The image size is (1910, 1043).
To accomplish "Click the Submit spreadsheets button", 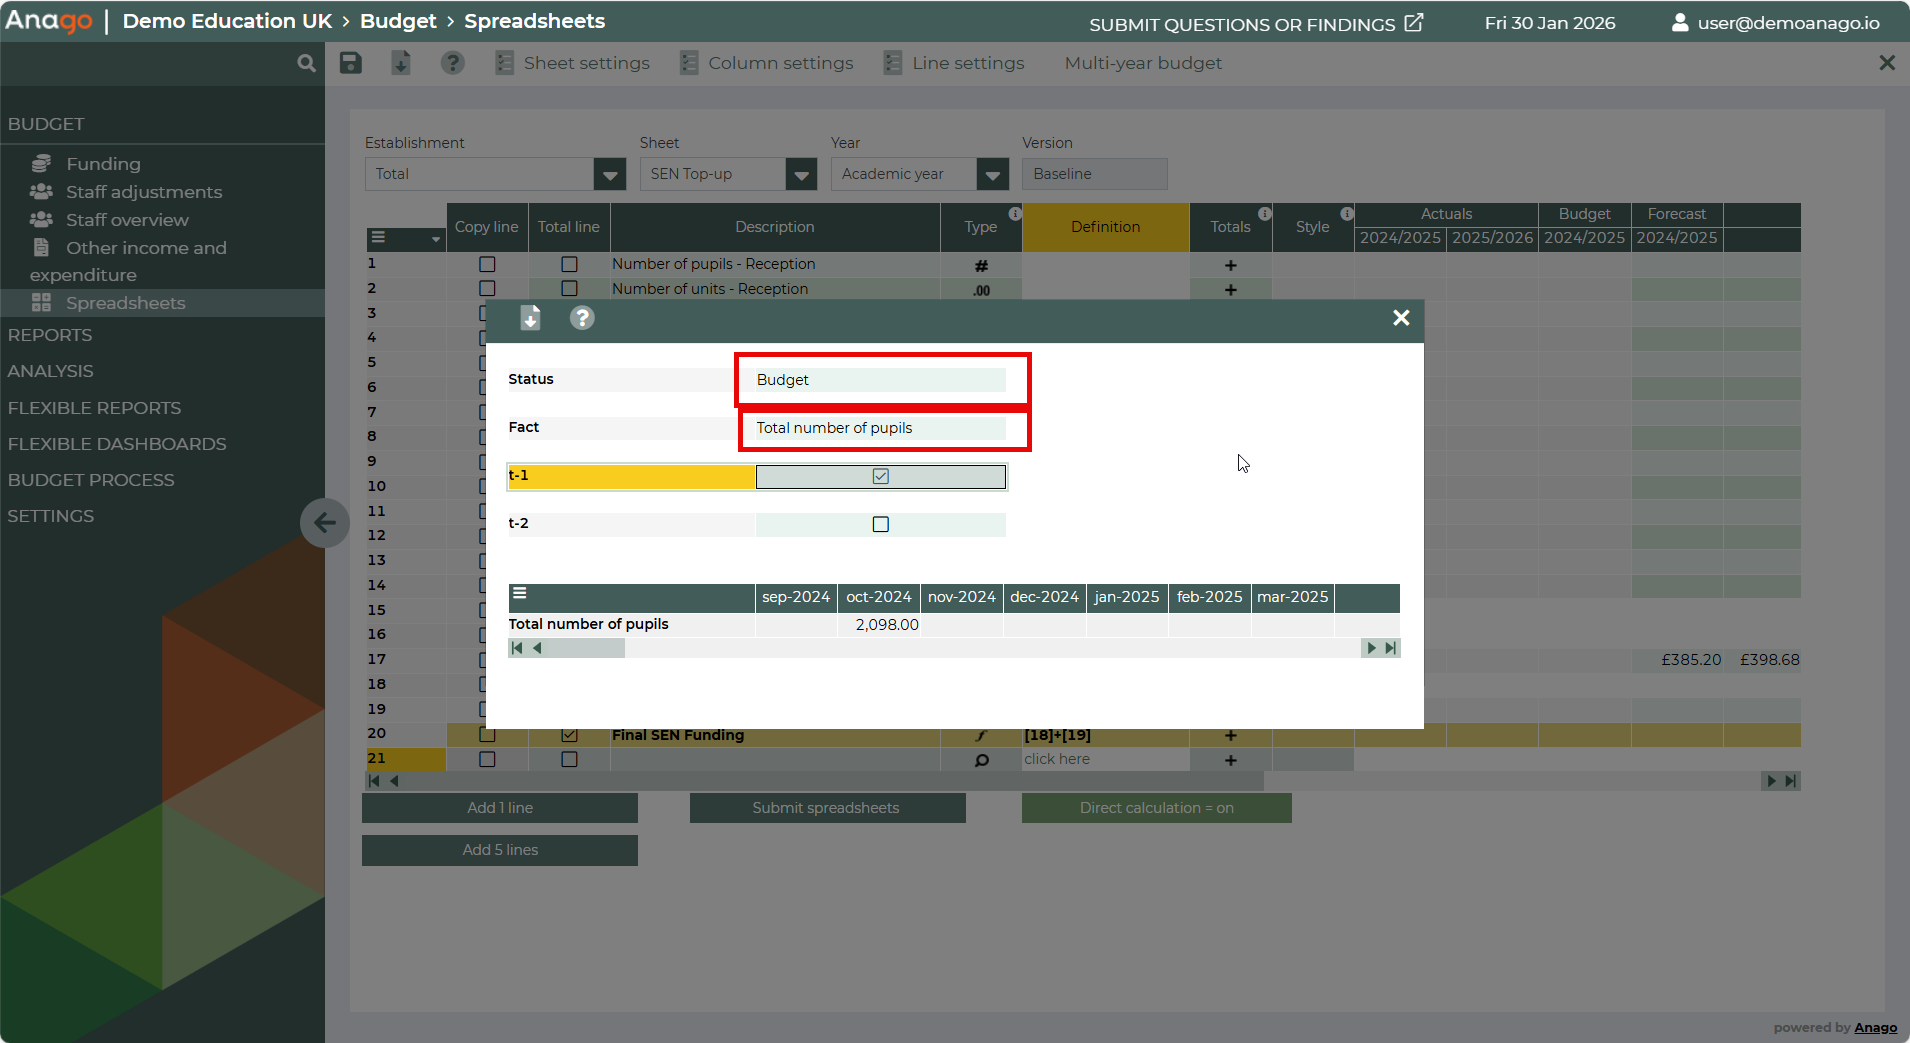I will click(x=826, y=808).
